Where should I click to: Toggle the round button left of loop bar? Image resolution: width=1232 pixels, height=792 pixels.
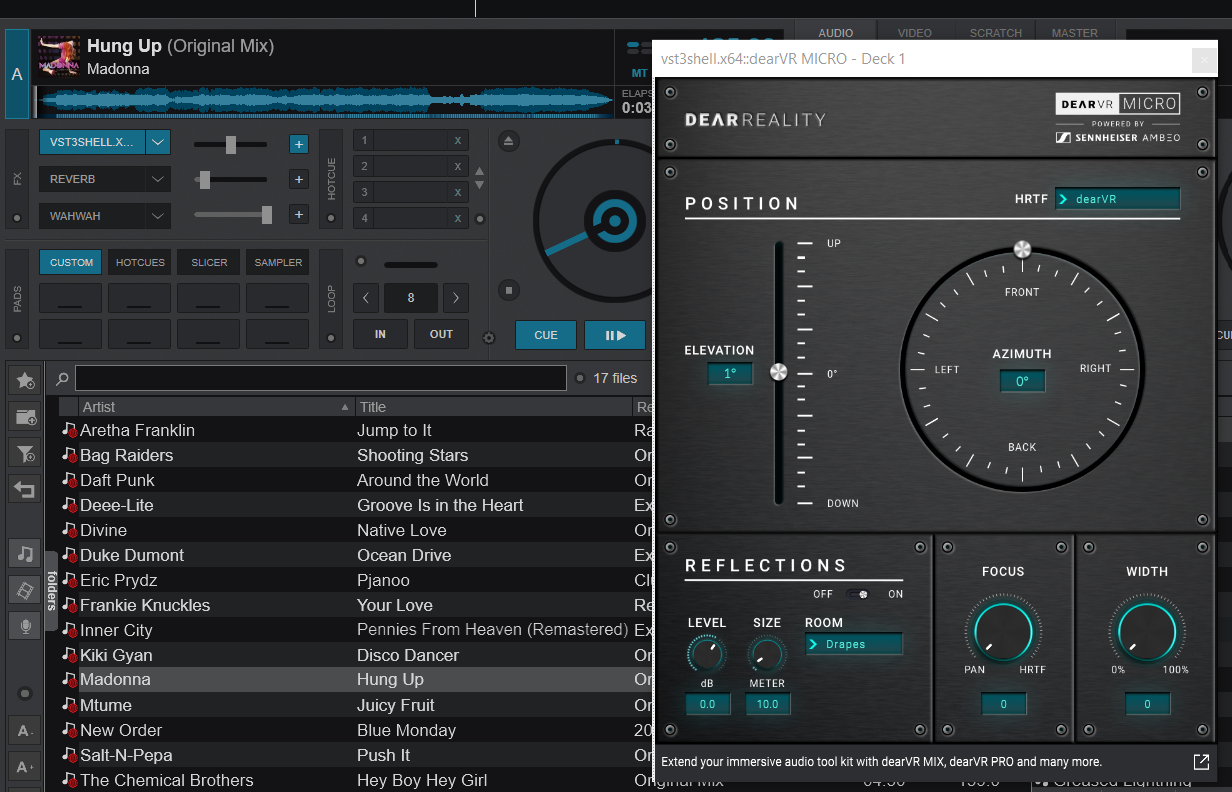click(361, 263)
